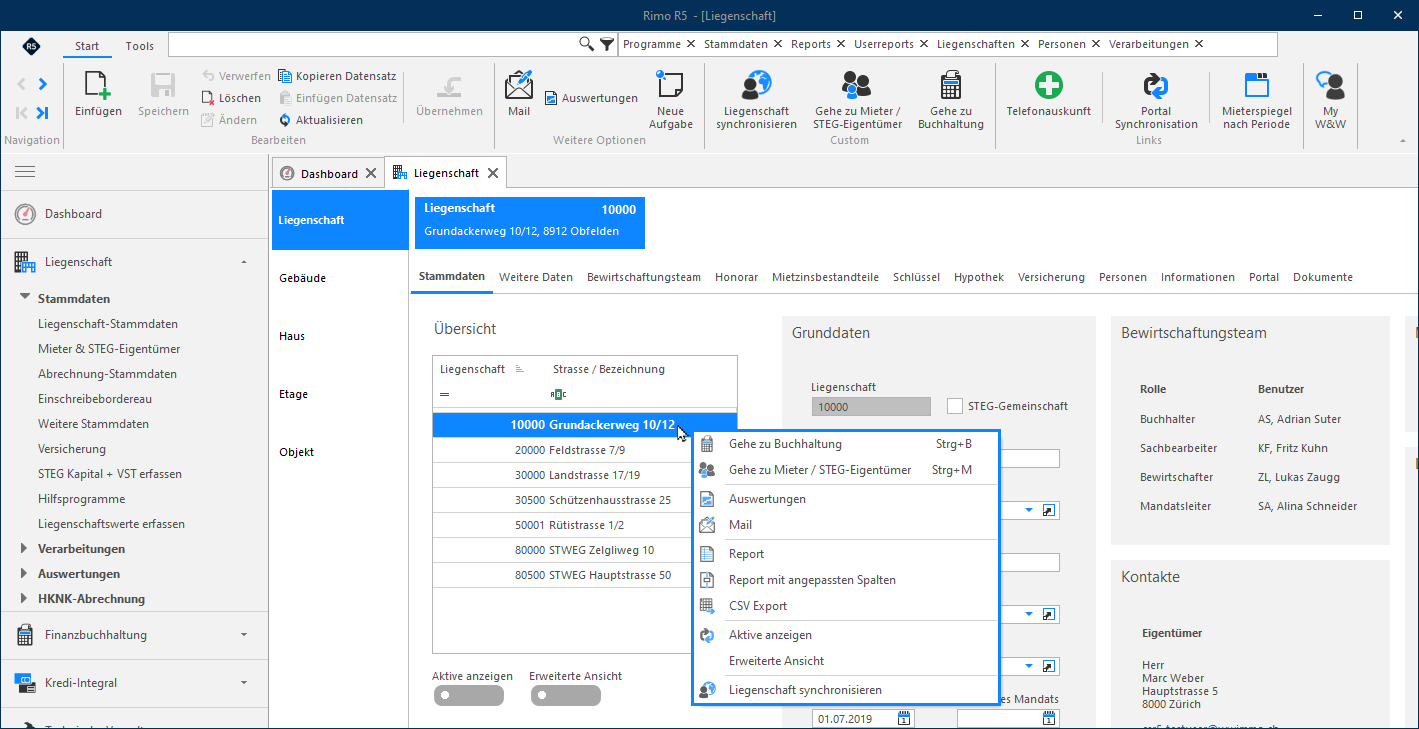Open Neue Aufgabe from the ribbon
The width and height of the screenshot is (1419, 729).
point(669,85)
